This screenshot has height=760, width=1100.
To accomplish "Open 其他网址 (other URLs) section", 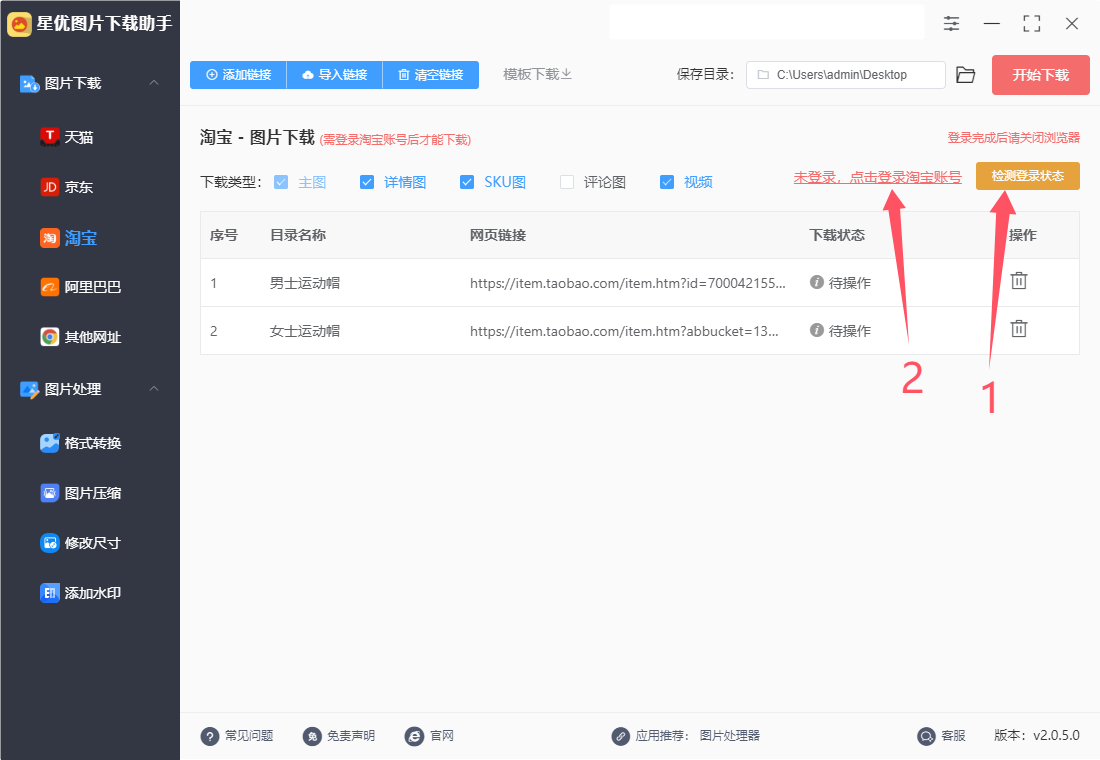I will [x=81, y=337].
